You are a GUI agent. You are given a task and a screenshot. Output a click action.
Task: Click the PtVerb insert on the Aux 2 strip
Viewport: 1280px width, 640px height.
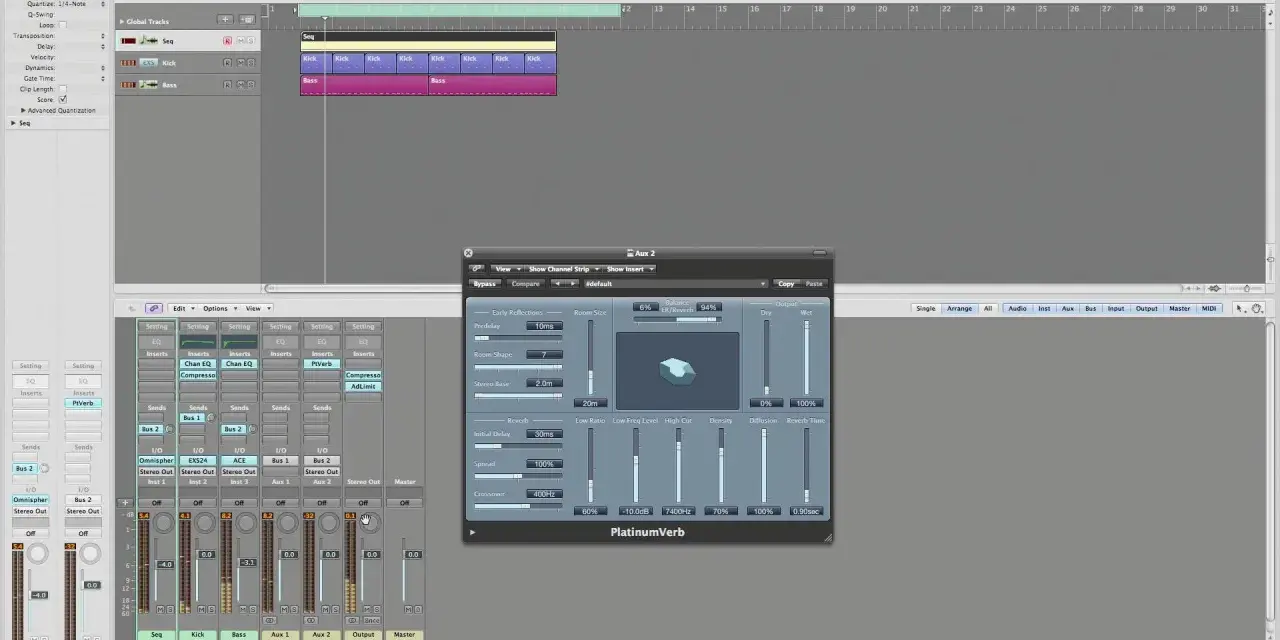[322, 364]
